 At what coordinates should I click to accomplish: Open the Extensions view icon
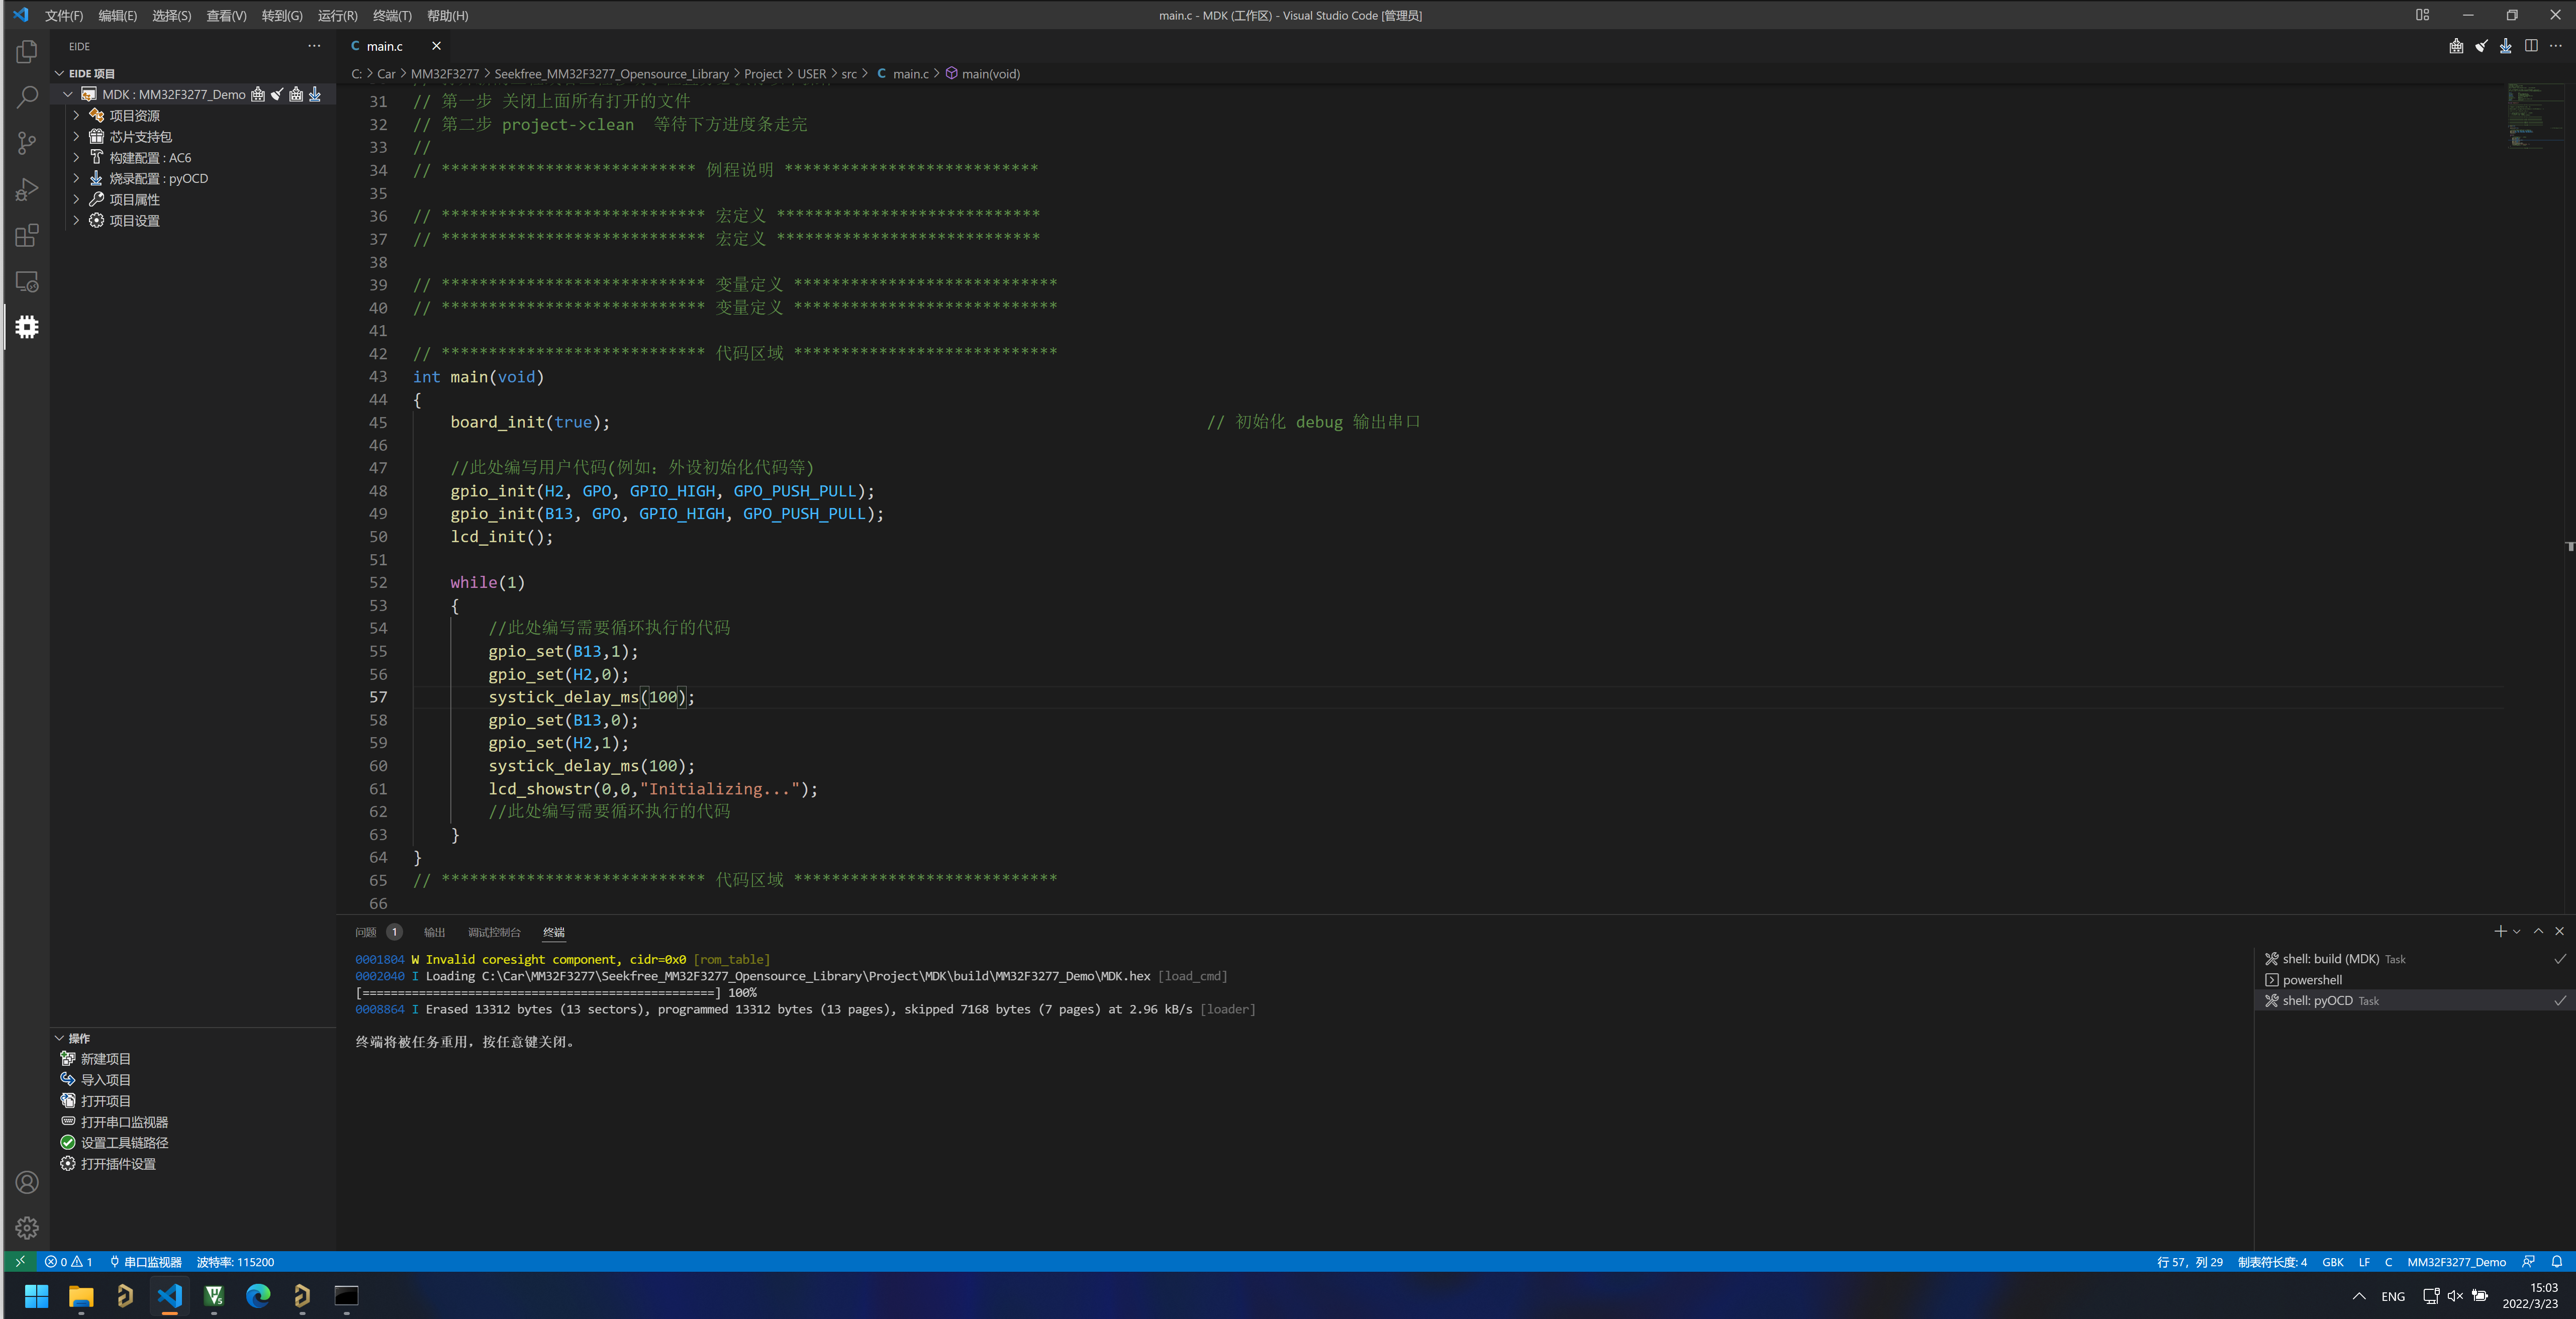[x=27, y=236]
